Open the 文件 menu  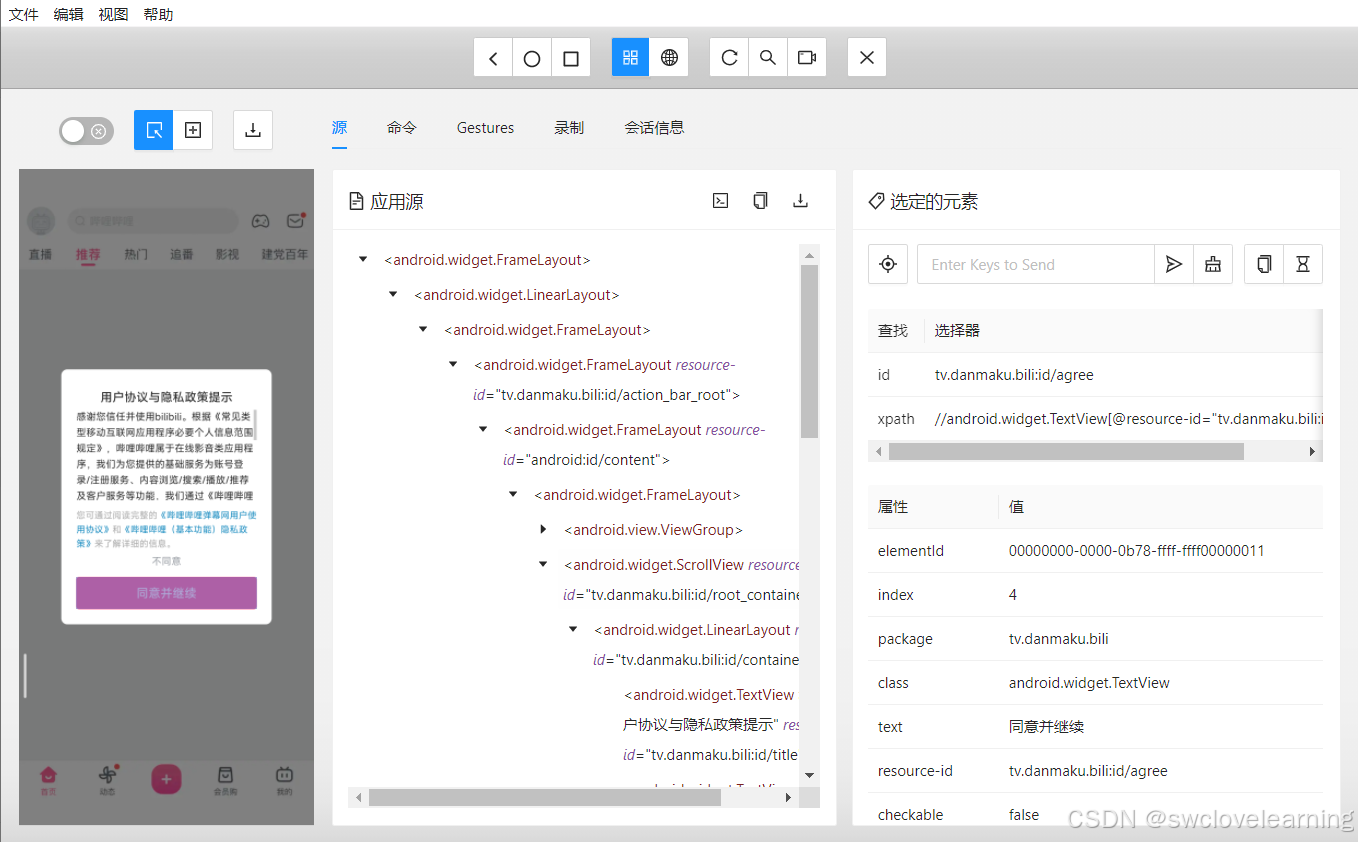click(x=24, y=14)
